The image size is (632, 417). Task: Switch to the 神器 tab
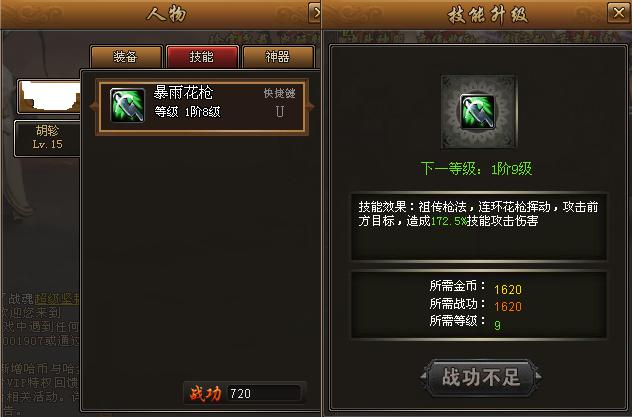(x=278, y=57)
